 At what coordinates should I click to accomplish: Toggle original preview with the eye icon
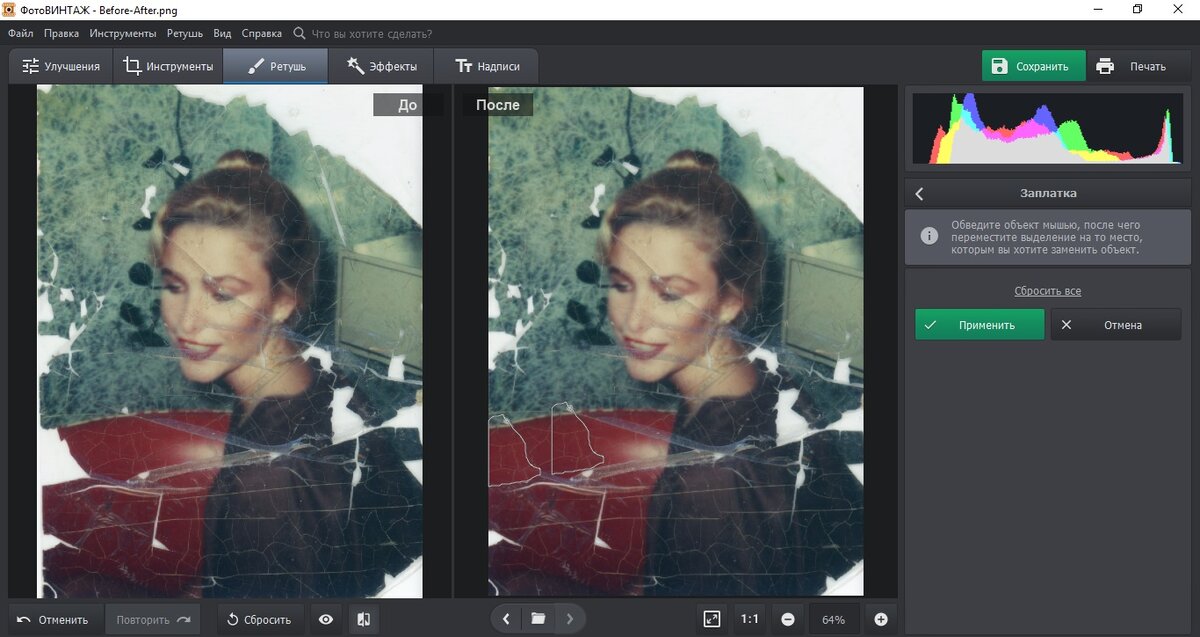326,619
